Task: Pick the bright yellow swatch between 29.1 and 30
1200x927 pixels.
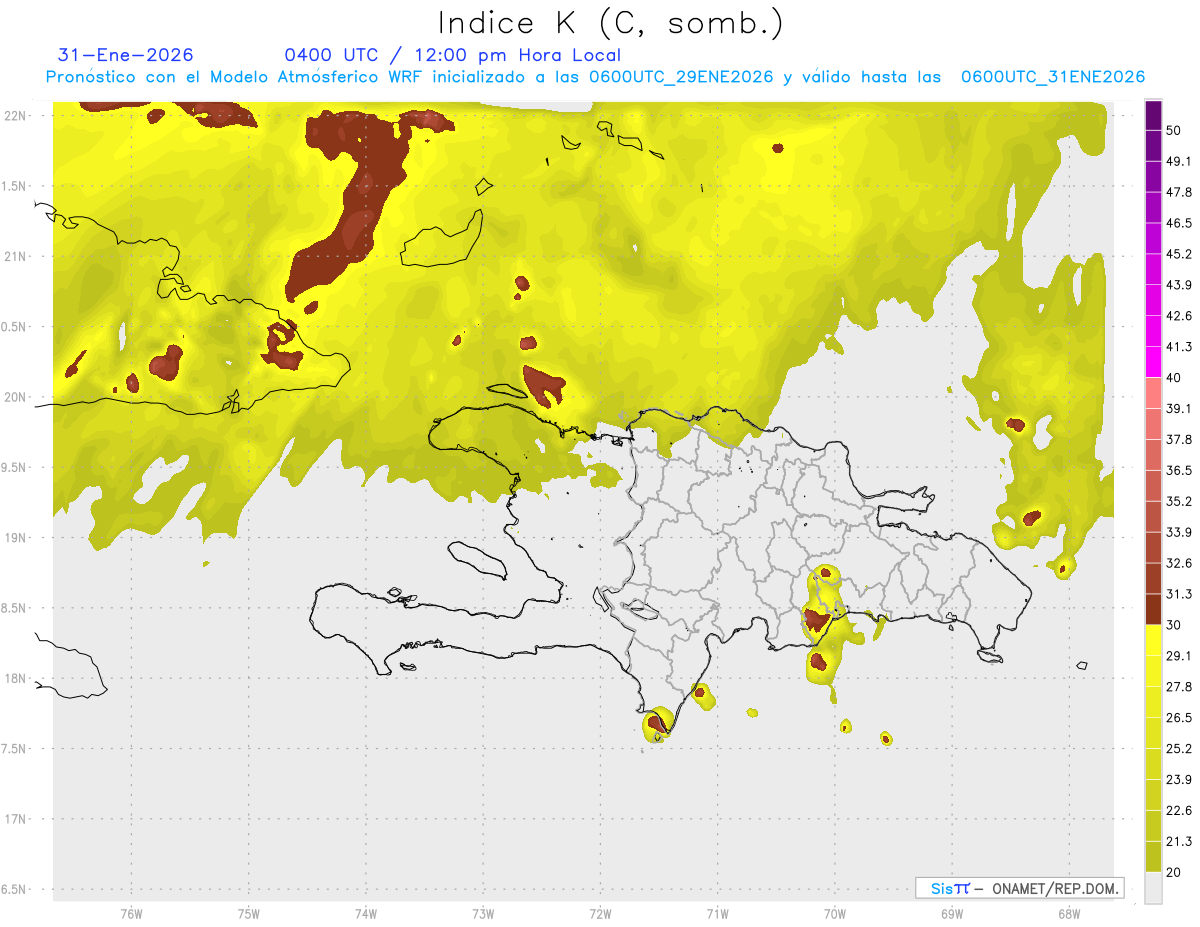Action: coord(1153,640)
